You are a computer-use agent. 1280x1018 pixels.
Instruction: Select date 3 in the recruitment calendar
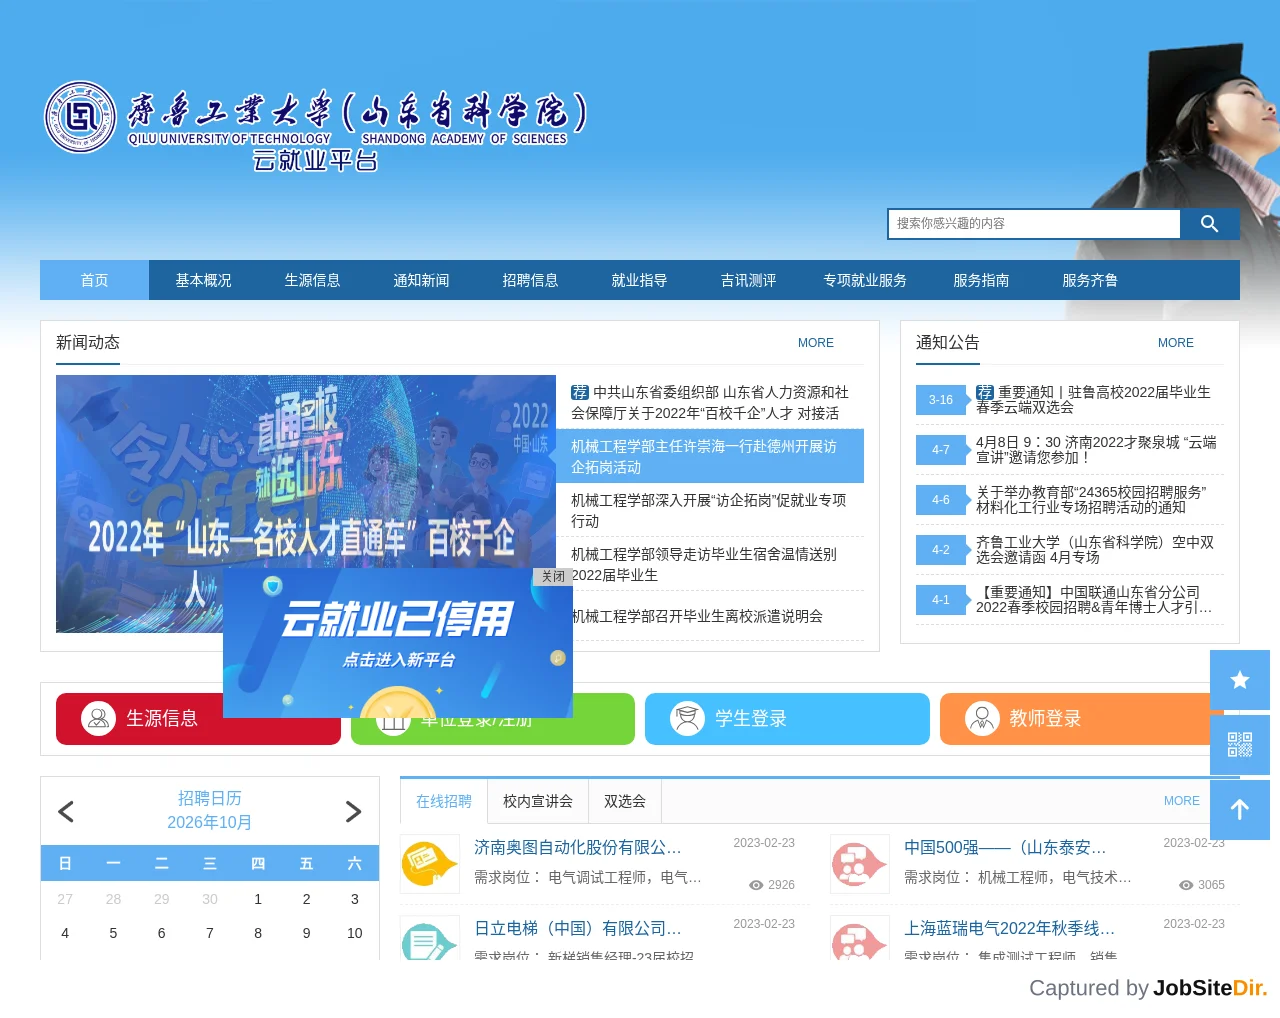click(354, 899)
